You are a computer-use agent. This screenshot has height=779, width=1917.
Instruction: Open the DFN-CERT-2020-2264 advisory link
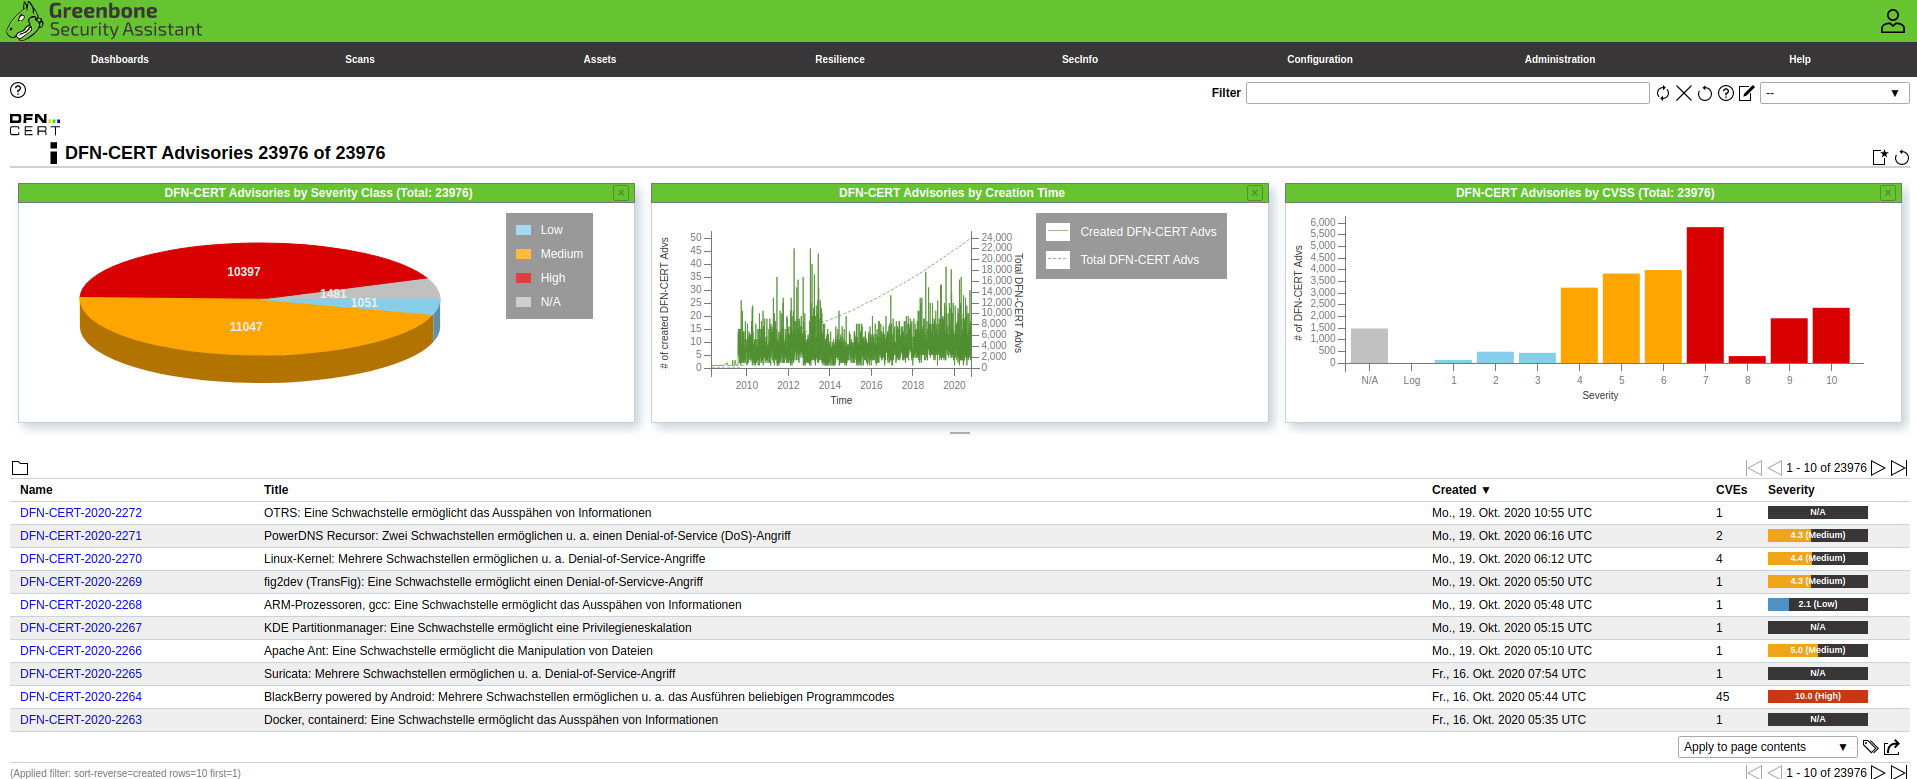coord(81,697)
